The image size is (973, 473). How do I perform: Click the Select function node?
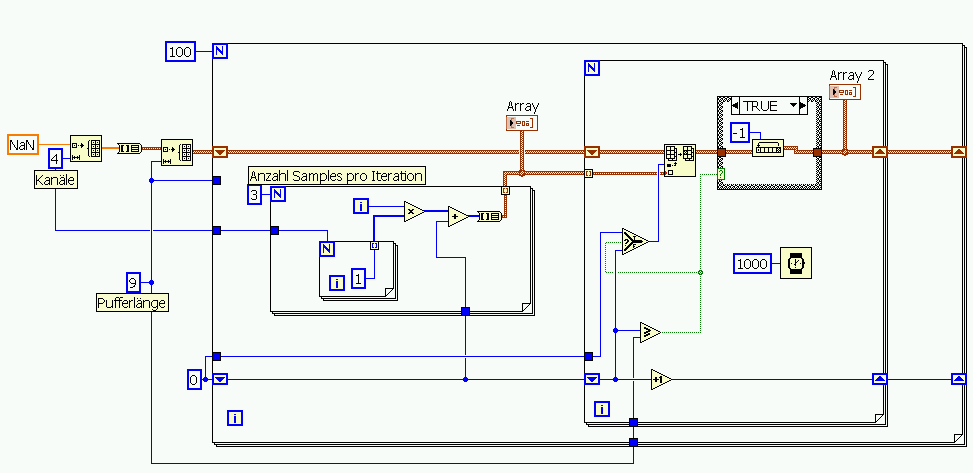click(x=635, y=240)
